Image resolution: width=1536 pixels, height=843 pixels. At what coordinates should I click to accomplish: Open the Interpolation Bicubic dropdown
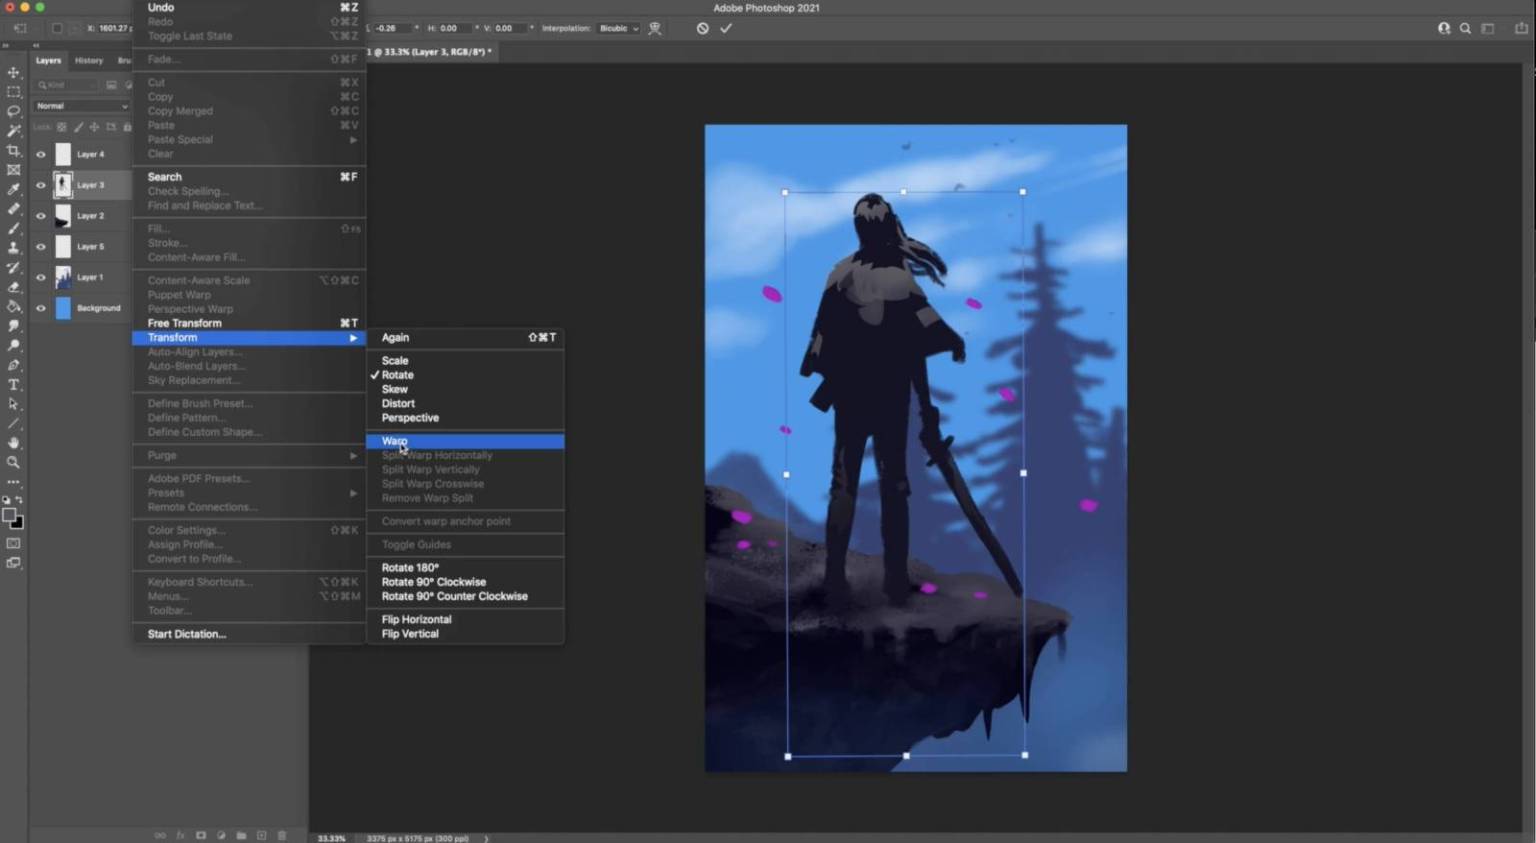tap(618, 28)
